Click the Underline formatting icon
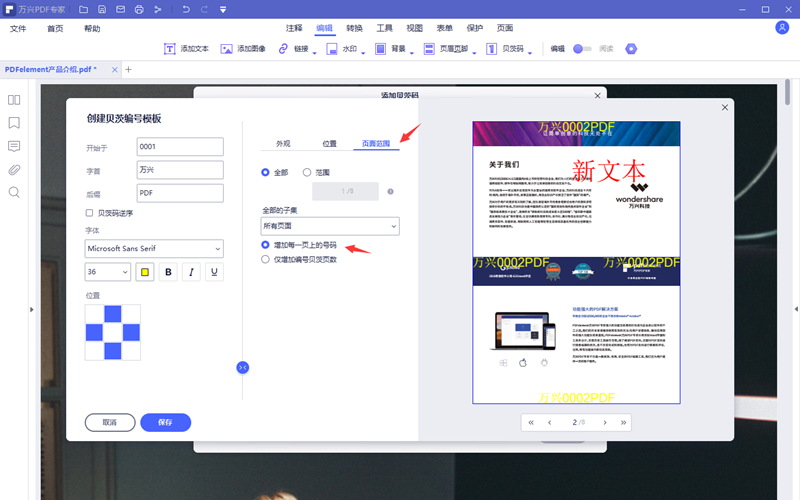The height and width of the screenshot is (500, 800). 214,272
